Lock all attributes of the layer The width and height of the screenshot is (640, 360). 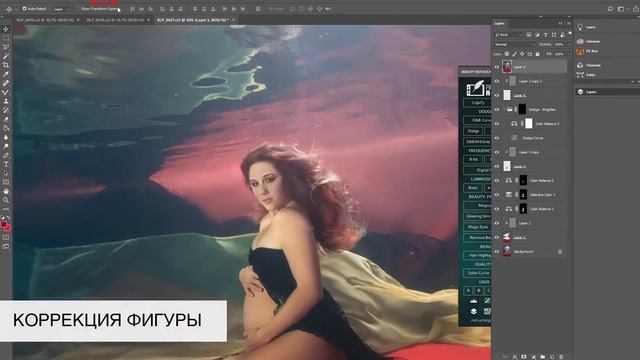pyautogui.click(x=538, y=54)
